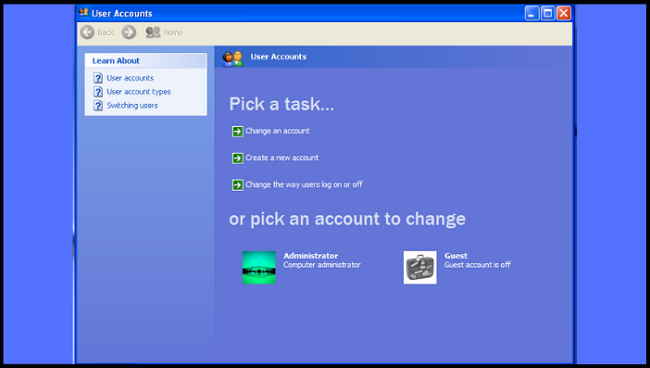650x368 pixels.
Task: Choose 'Change an account' task
Action: 277,131
